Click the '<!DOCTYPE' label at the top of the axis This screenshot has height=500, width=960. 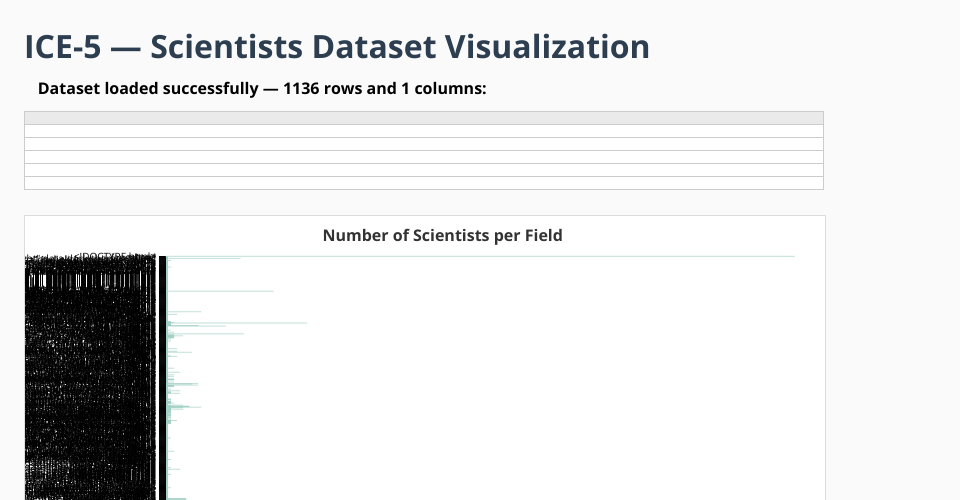coord(103,257)
